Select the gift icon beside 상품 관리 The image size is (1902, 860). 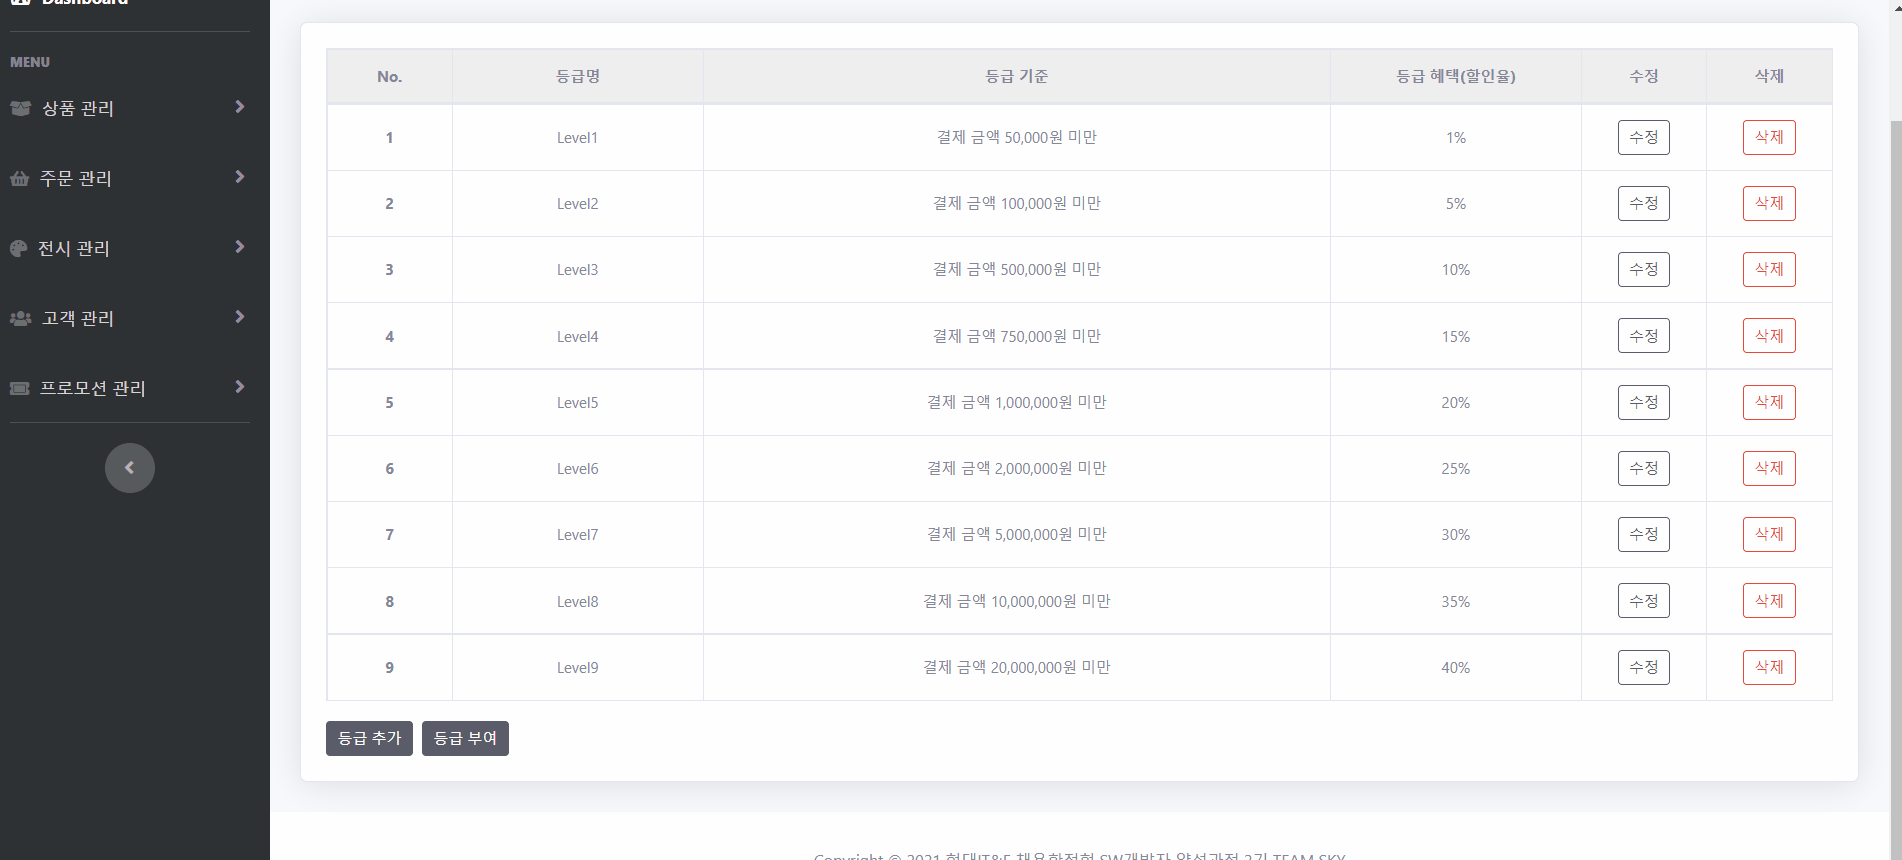click(20, 108)
